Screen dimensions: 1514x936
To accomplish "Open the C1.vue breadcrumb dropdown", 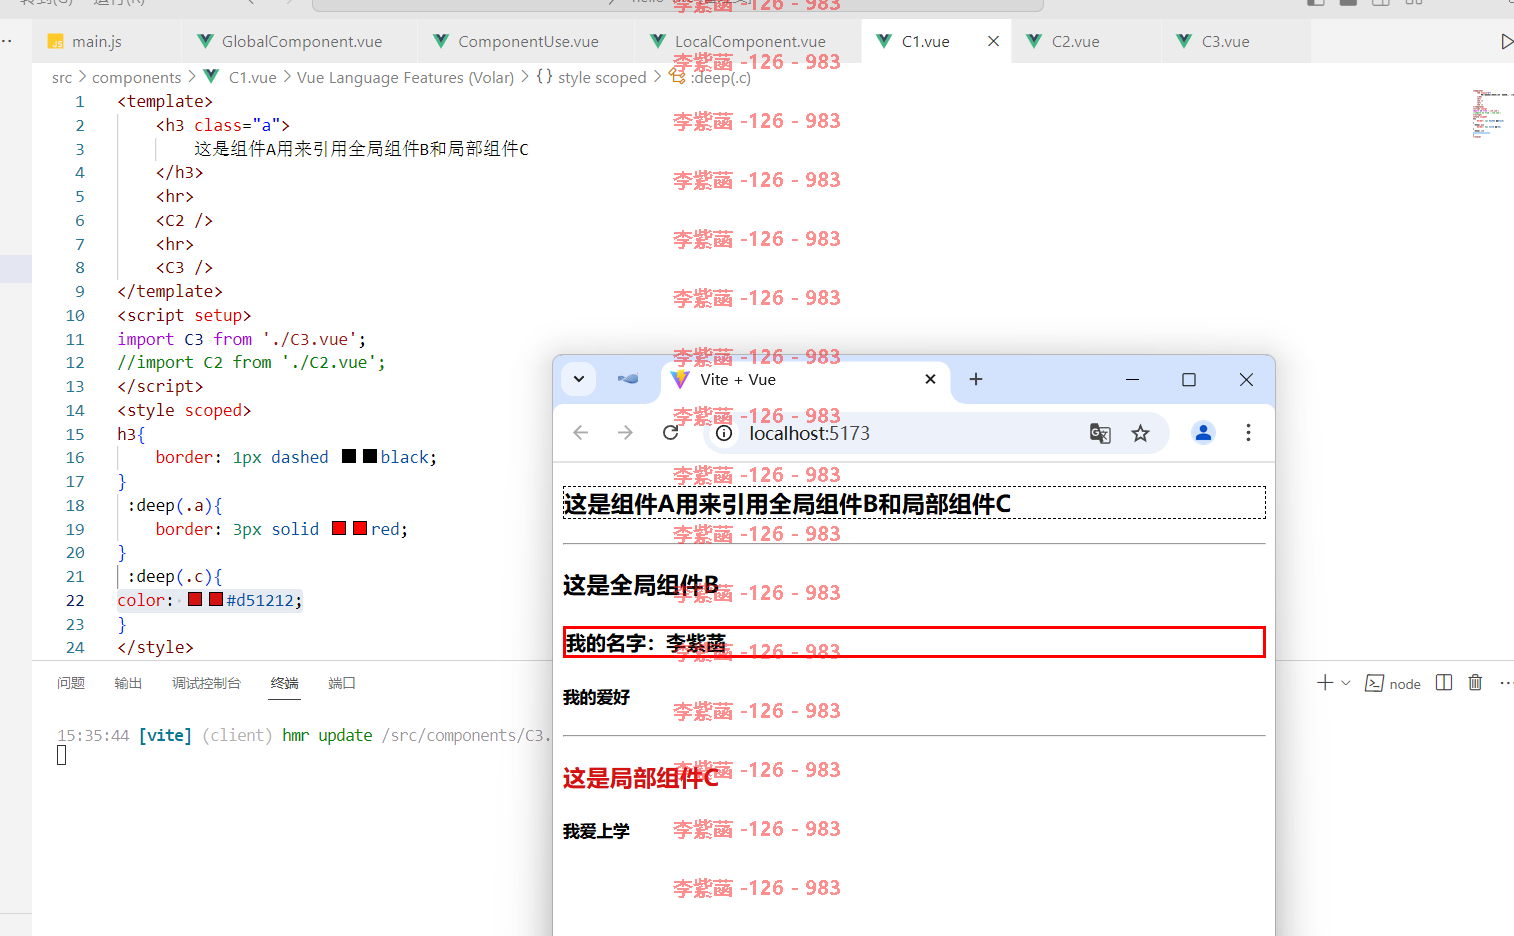I will tap(252, 77).
